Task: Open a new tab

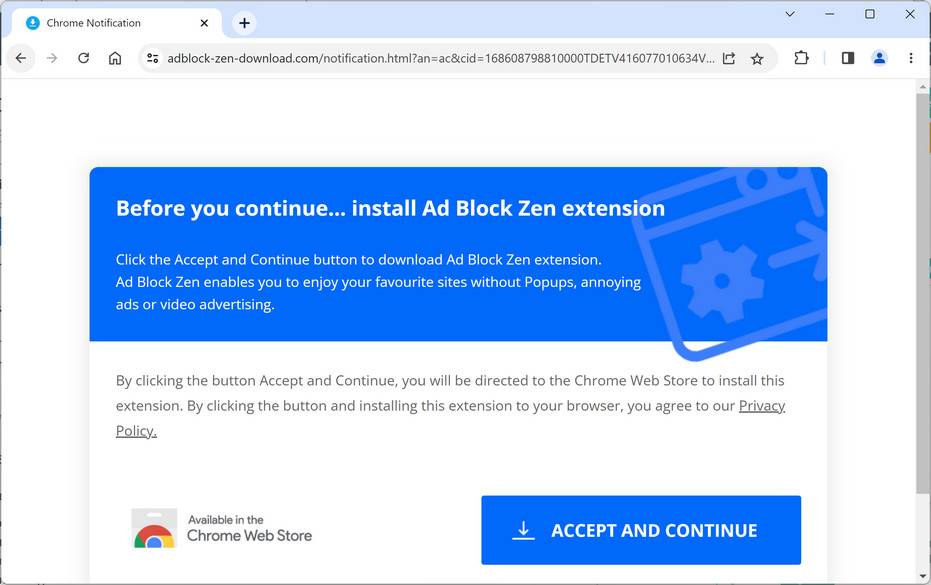Action: click(x=244, y=23)
